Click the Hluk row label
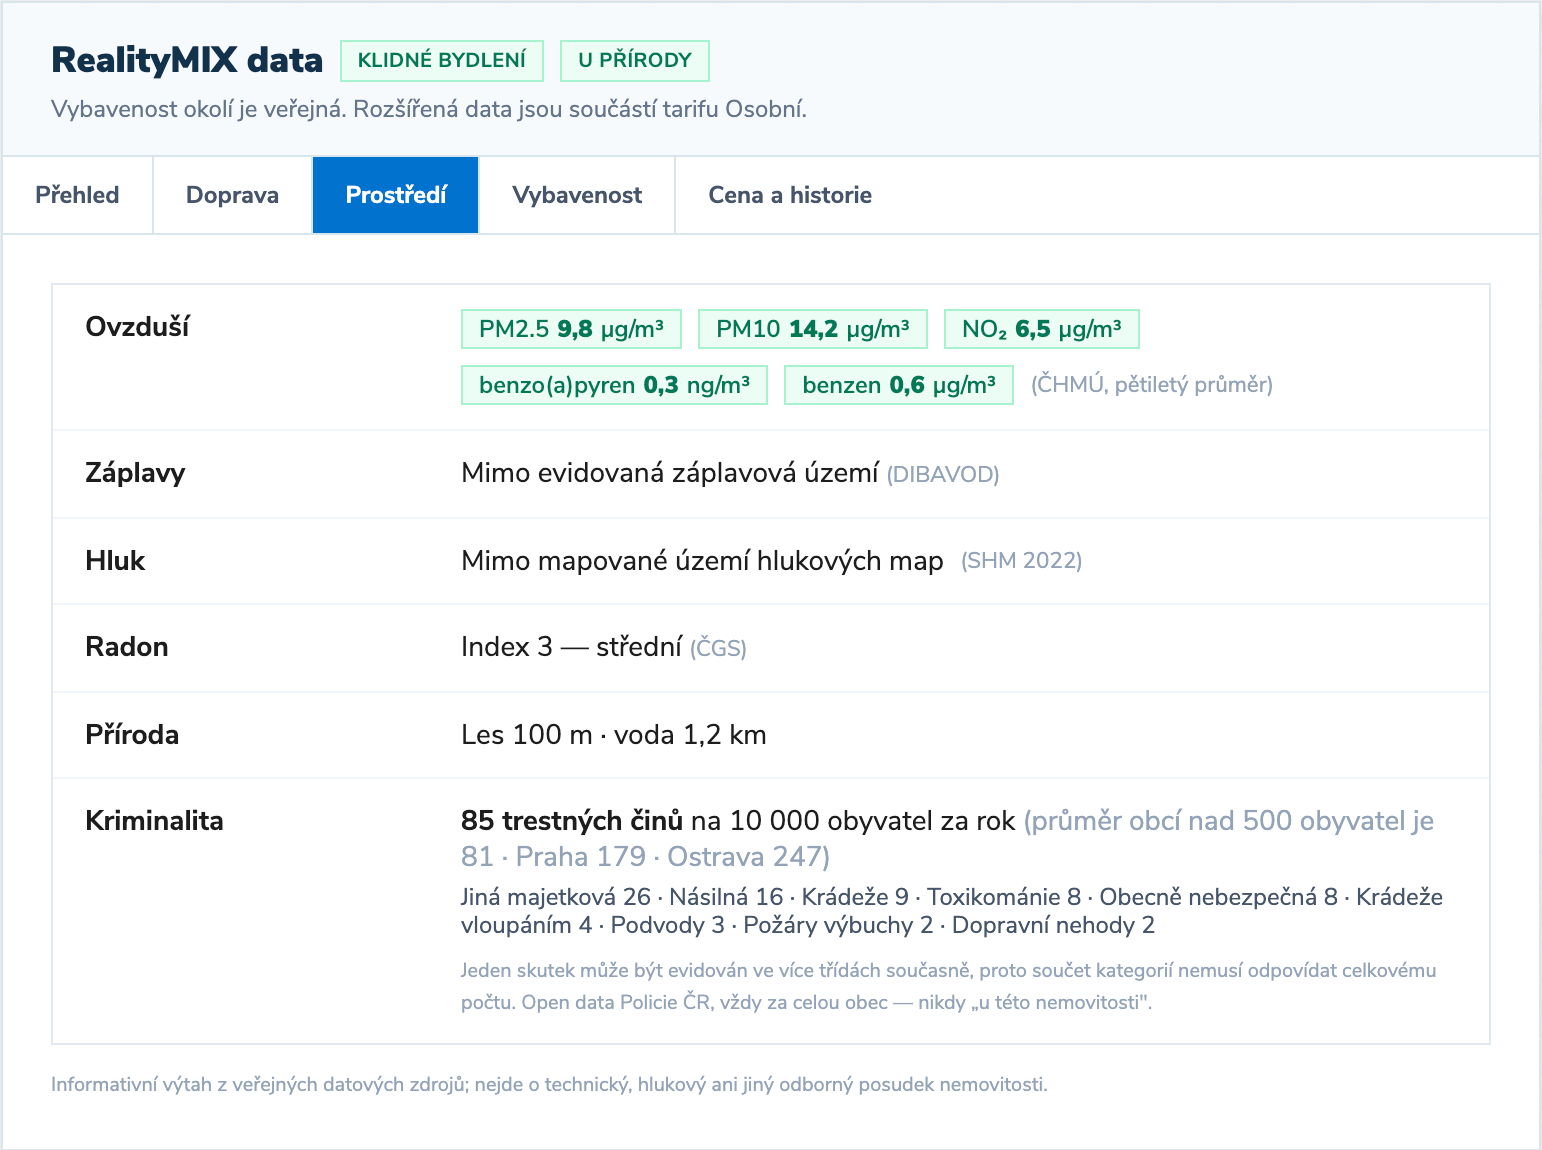Screen dimensions: 1542x1150 [115, 561]
